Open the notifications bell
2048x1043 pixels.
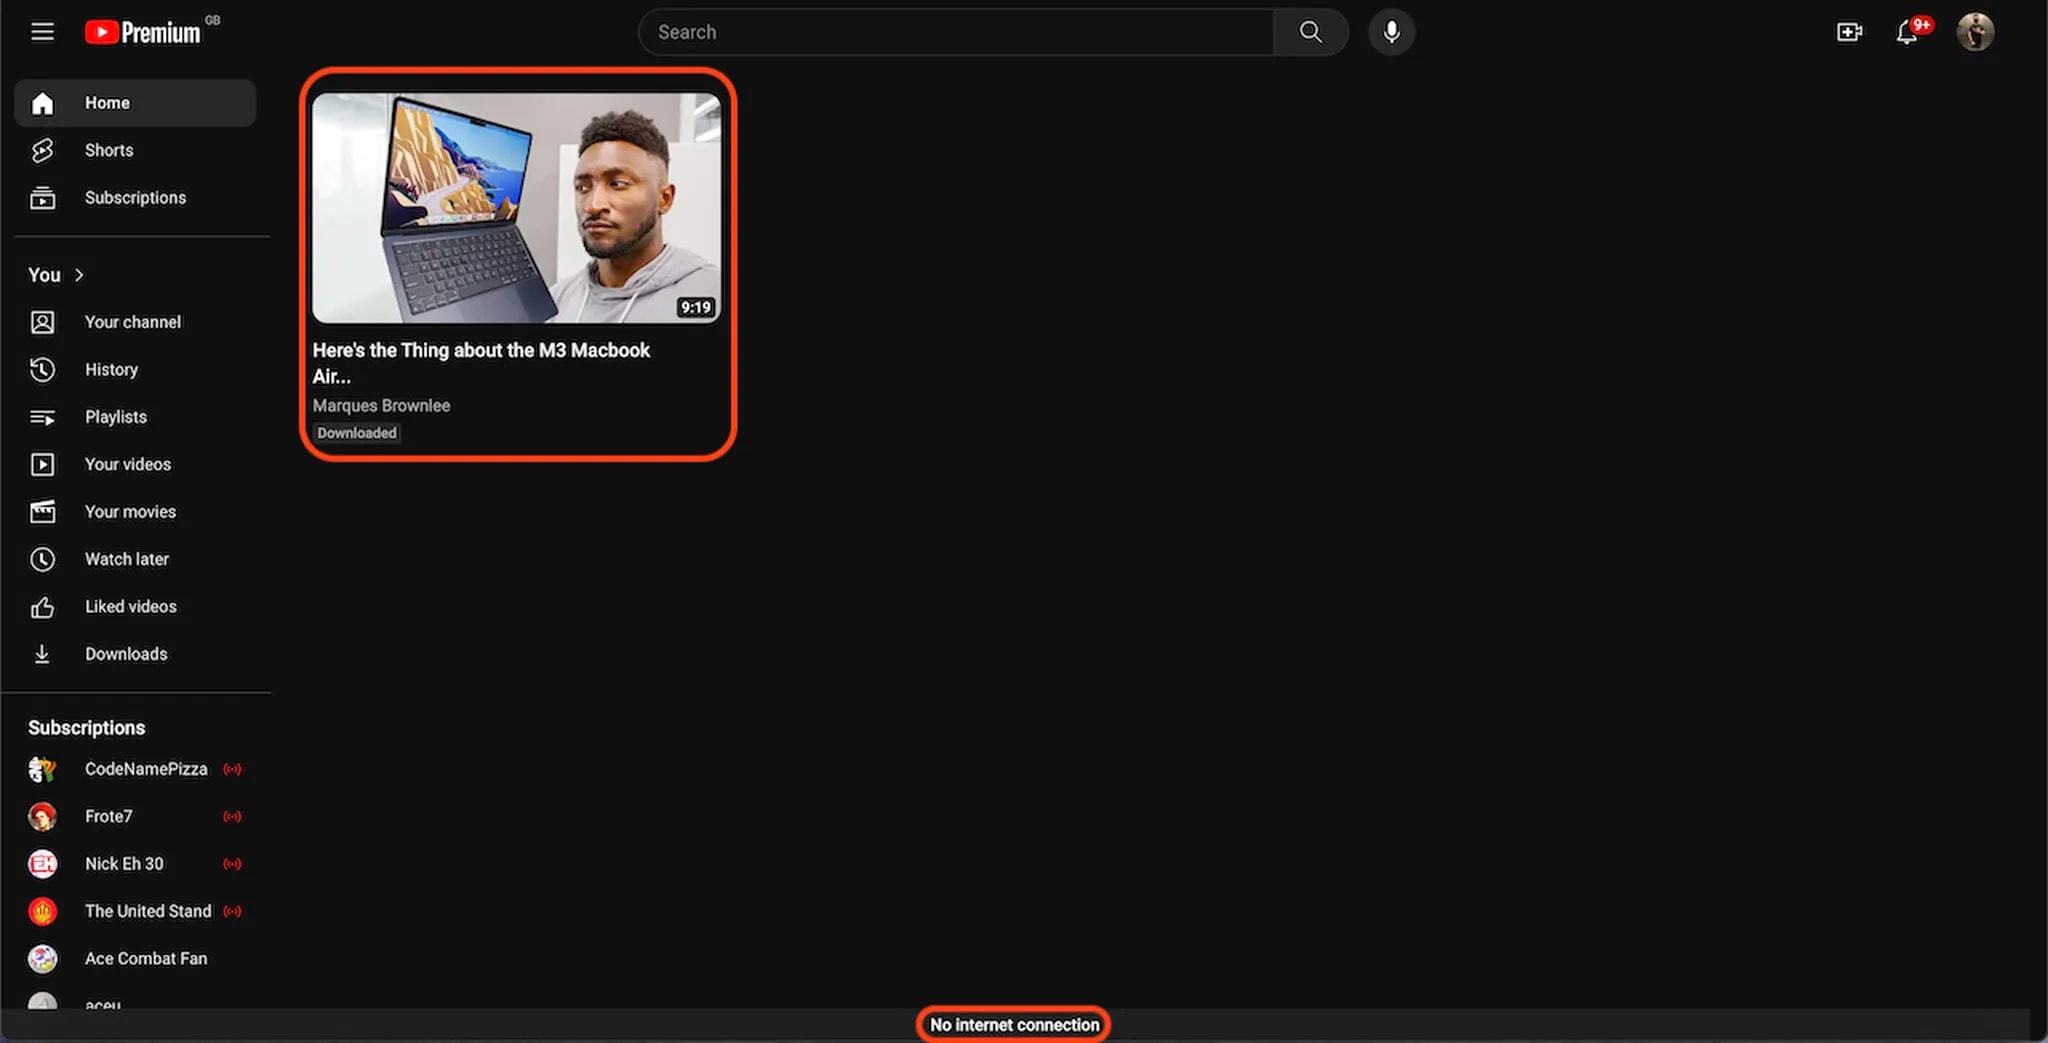pyautogui.click(x=1907, y=32)
